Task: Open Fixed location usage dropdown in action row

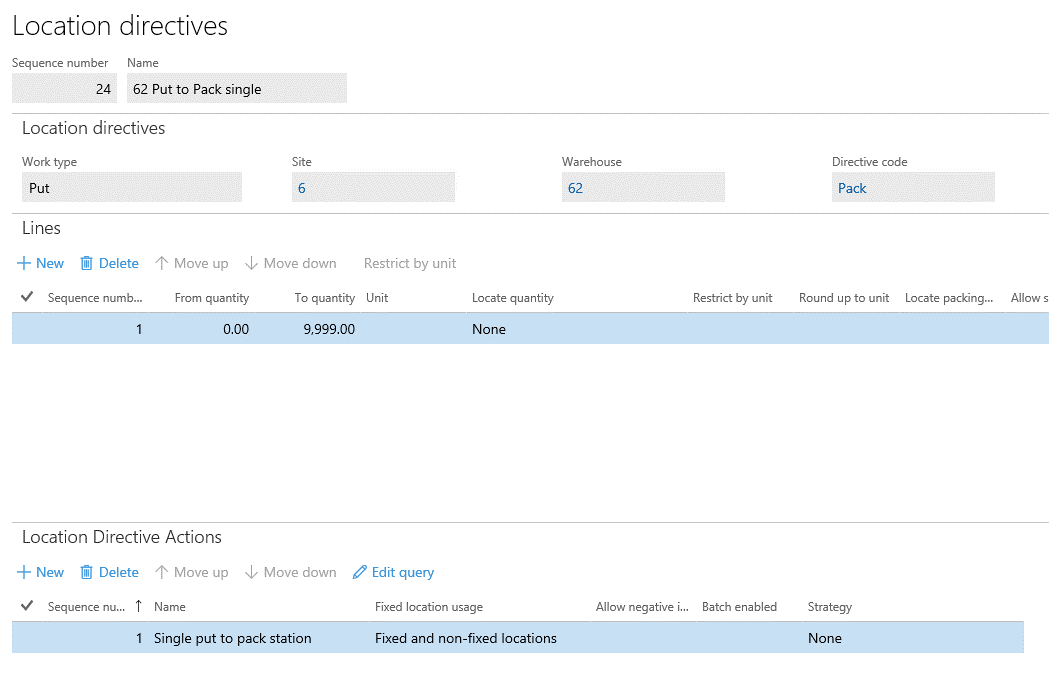Action: 480,638
